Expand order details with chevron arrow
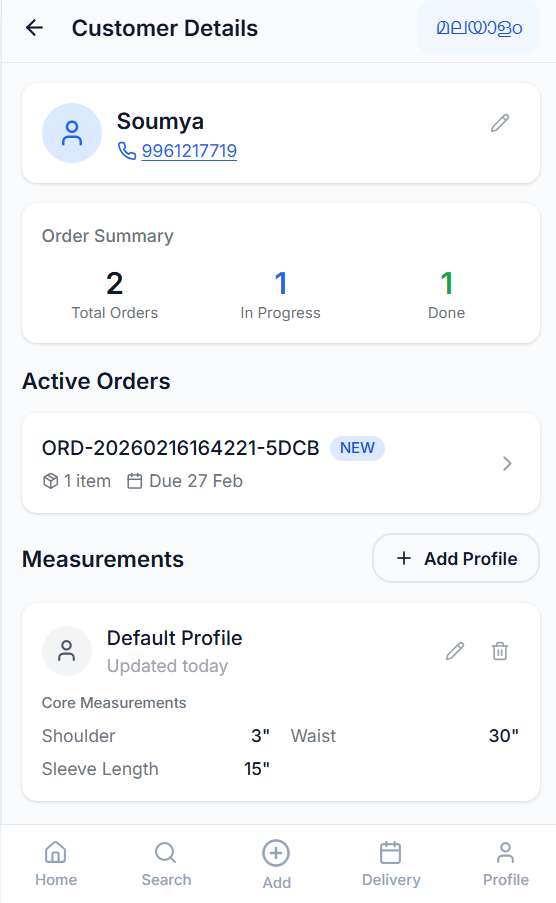 tap(507, 464)
